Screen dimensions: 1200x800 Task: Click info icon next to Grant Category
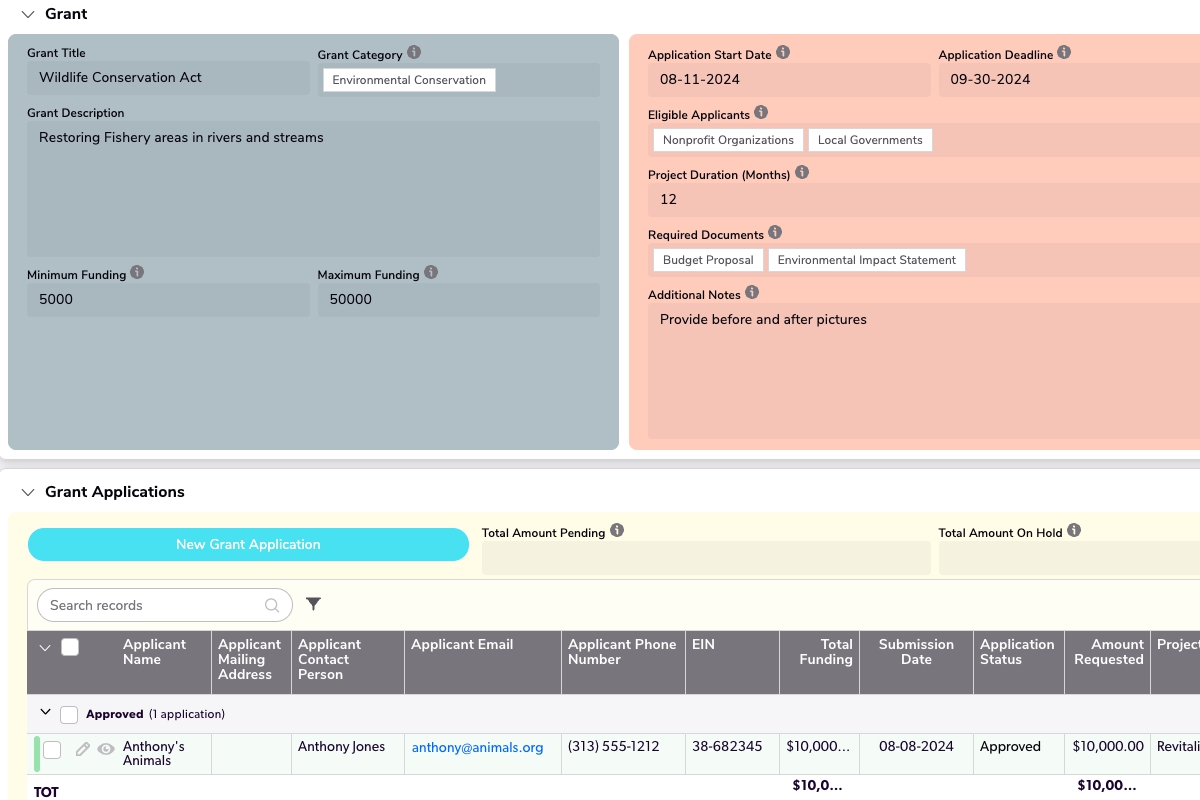click(414, 53)
